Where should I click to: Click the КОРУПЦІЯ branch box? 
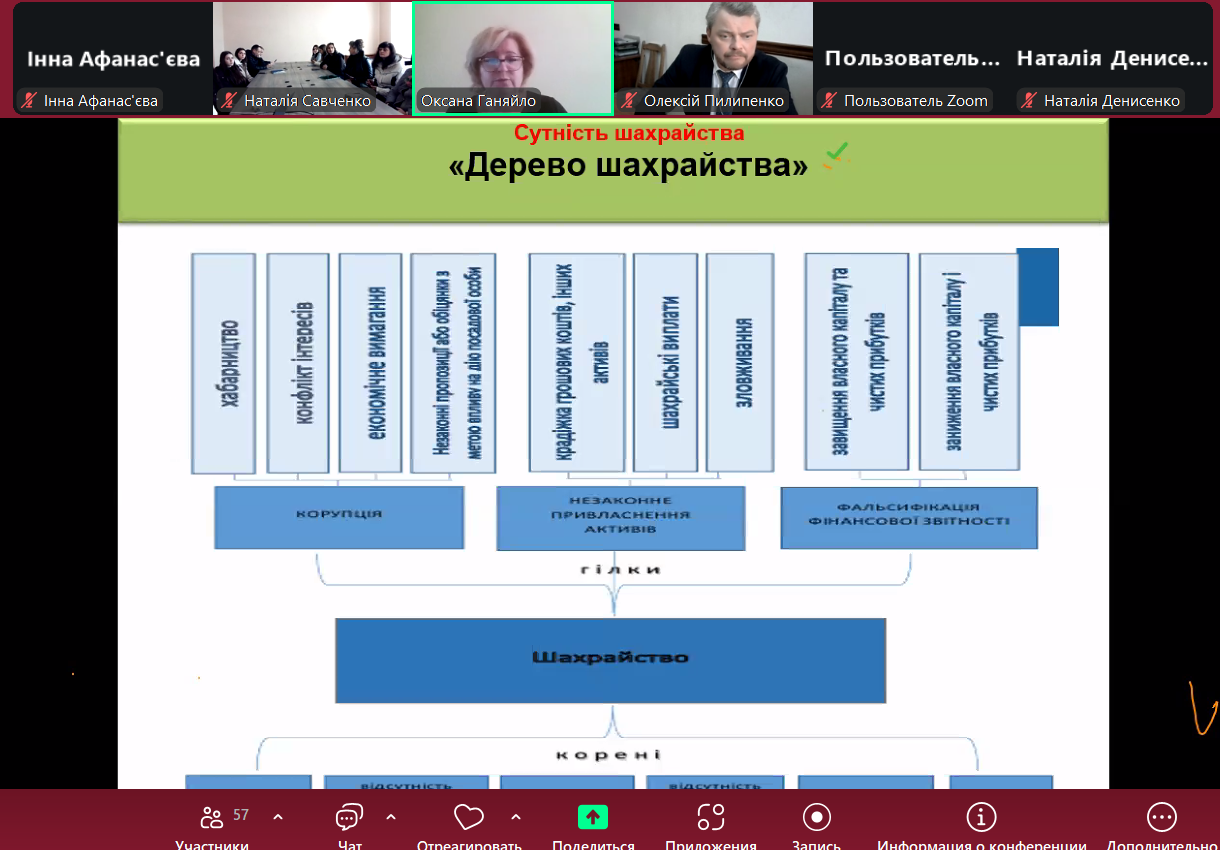tap(339, 517)
